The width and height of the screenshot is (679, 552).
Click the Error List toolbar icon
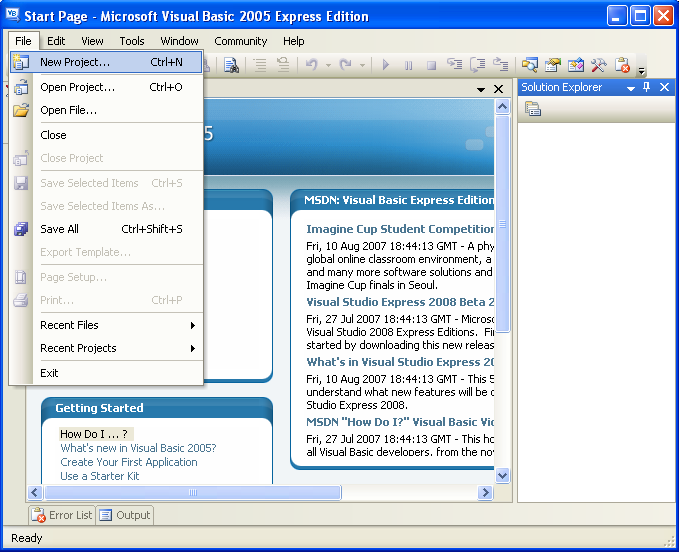point(622,65)
